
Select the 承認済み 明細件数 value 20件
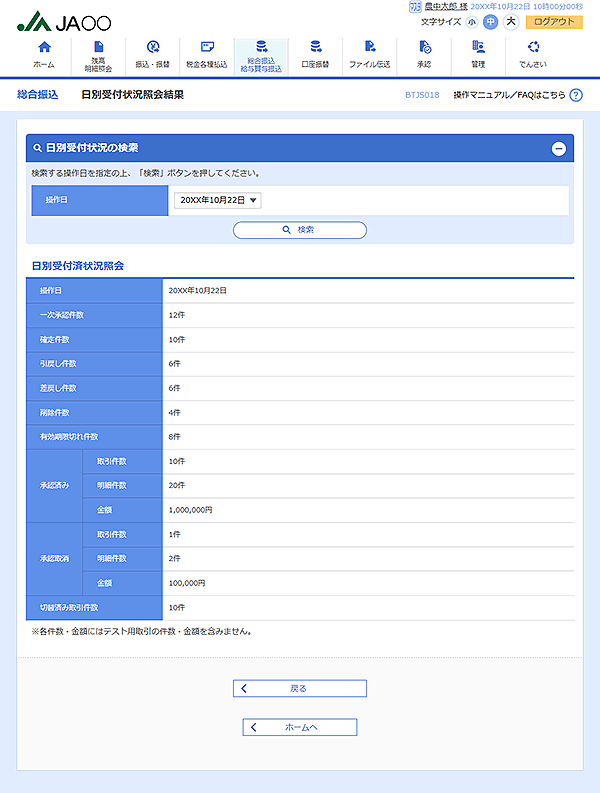pyautogui.click(x=177, y=485)
